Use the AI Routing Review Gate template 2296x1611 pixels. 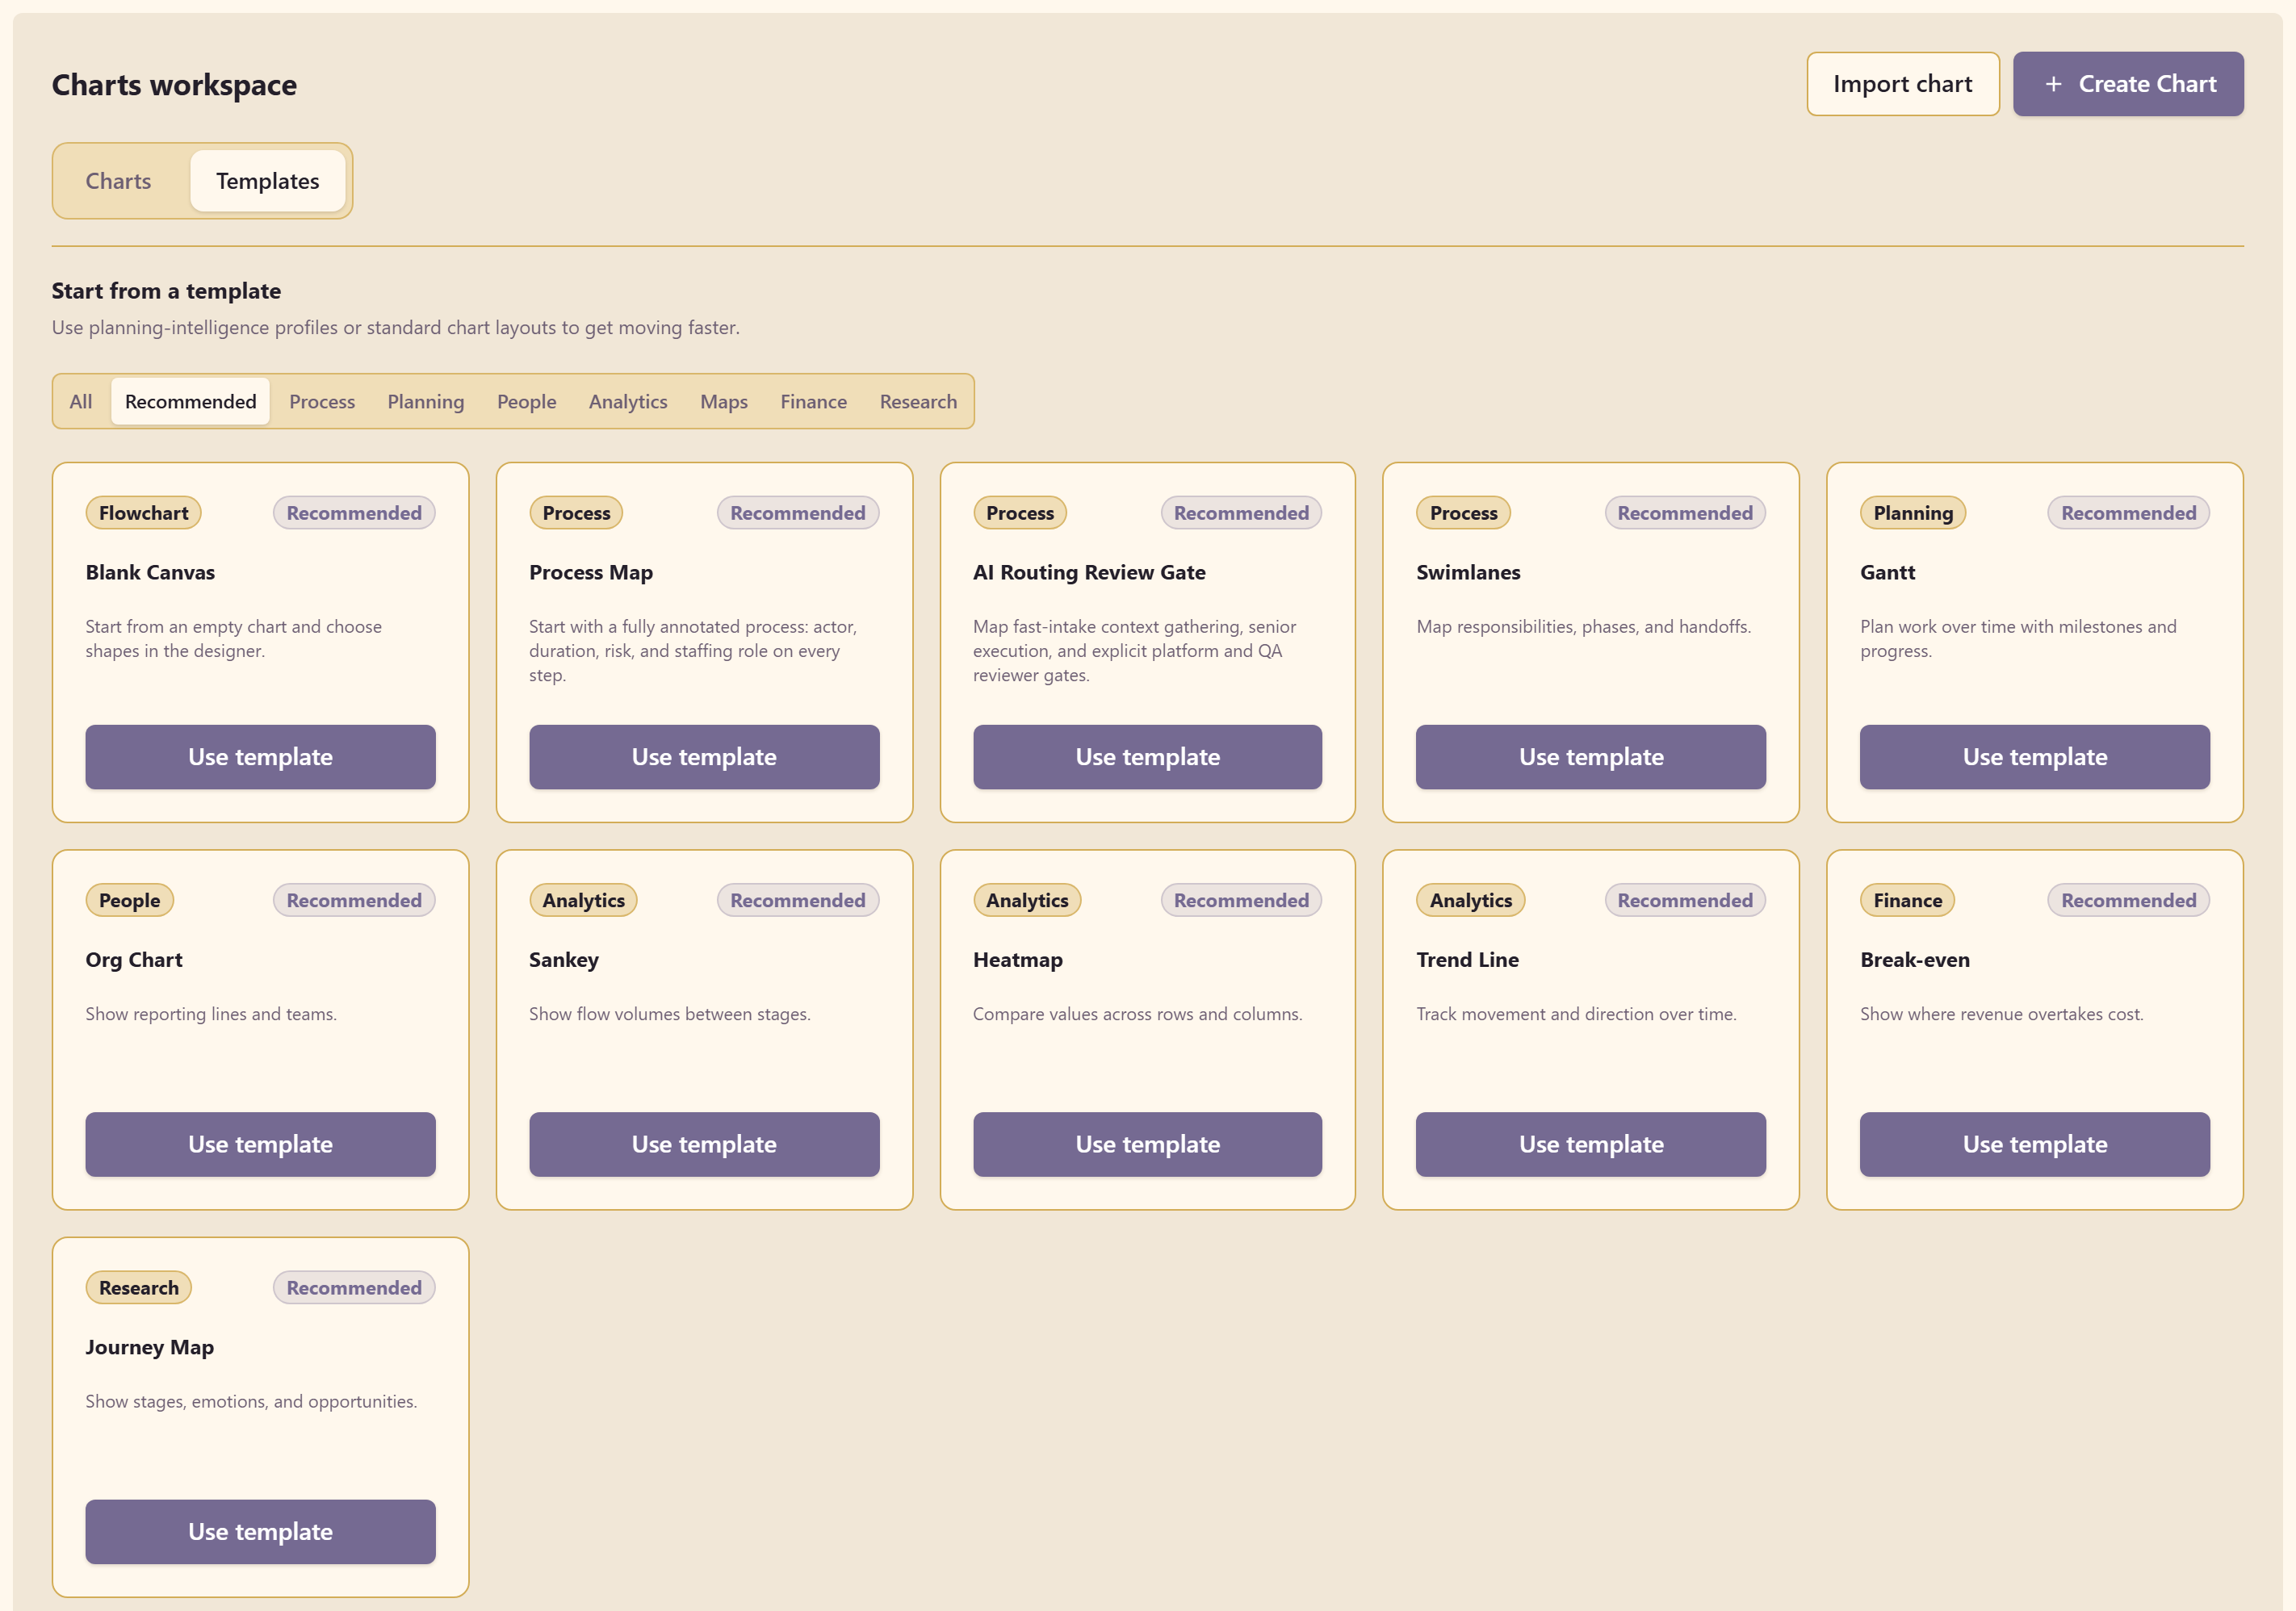pyautogui.click(x=1147, y=757)
